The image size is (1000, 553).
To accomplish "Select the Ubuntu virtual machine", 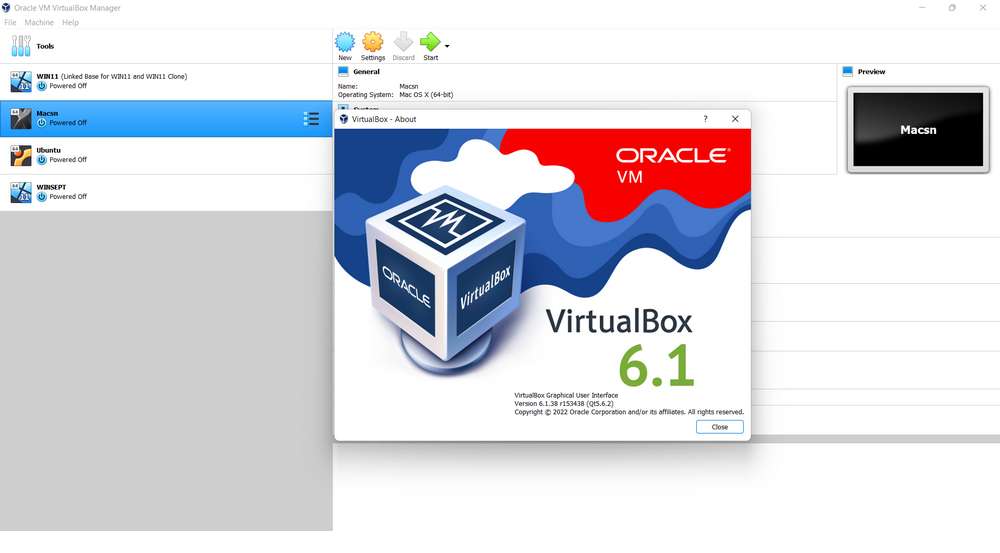I will [x=166, y=155].
